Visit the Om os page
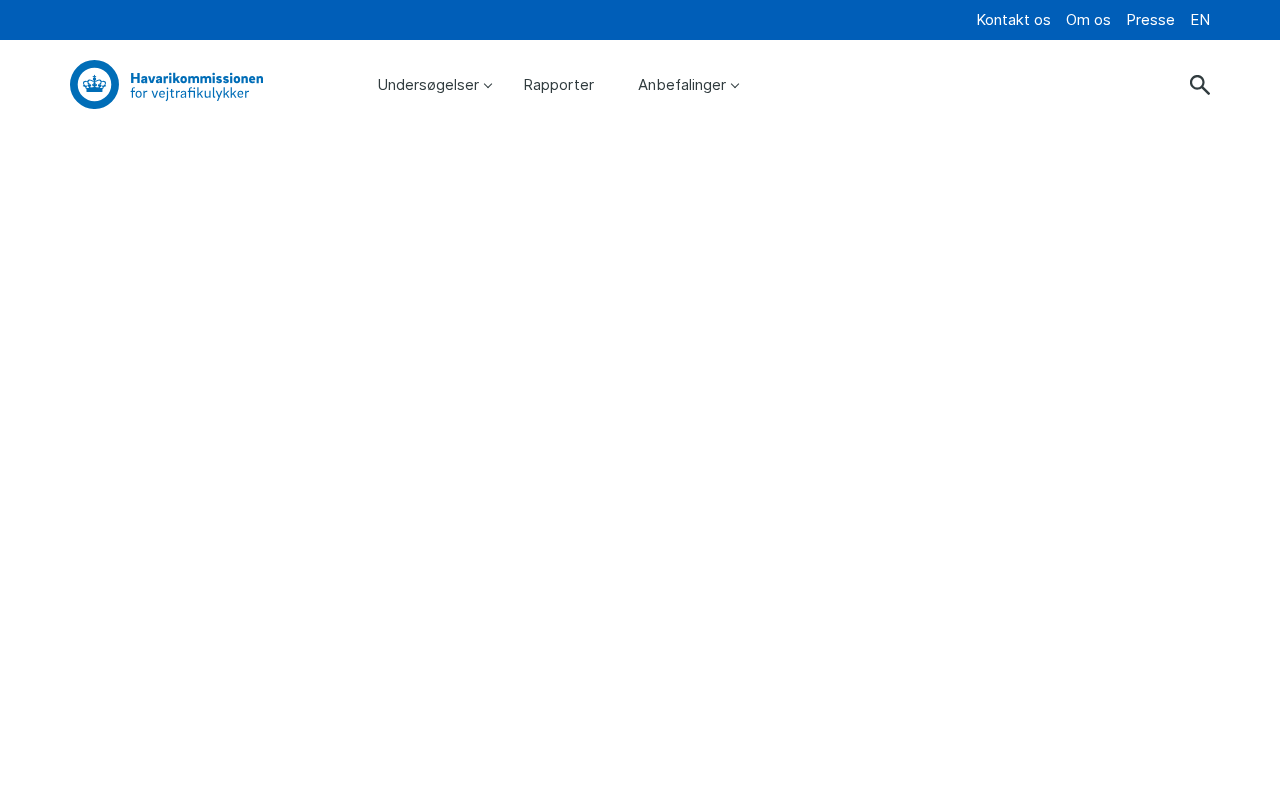Screen dimensions: 1280x800 (1088, 20)
